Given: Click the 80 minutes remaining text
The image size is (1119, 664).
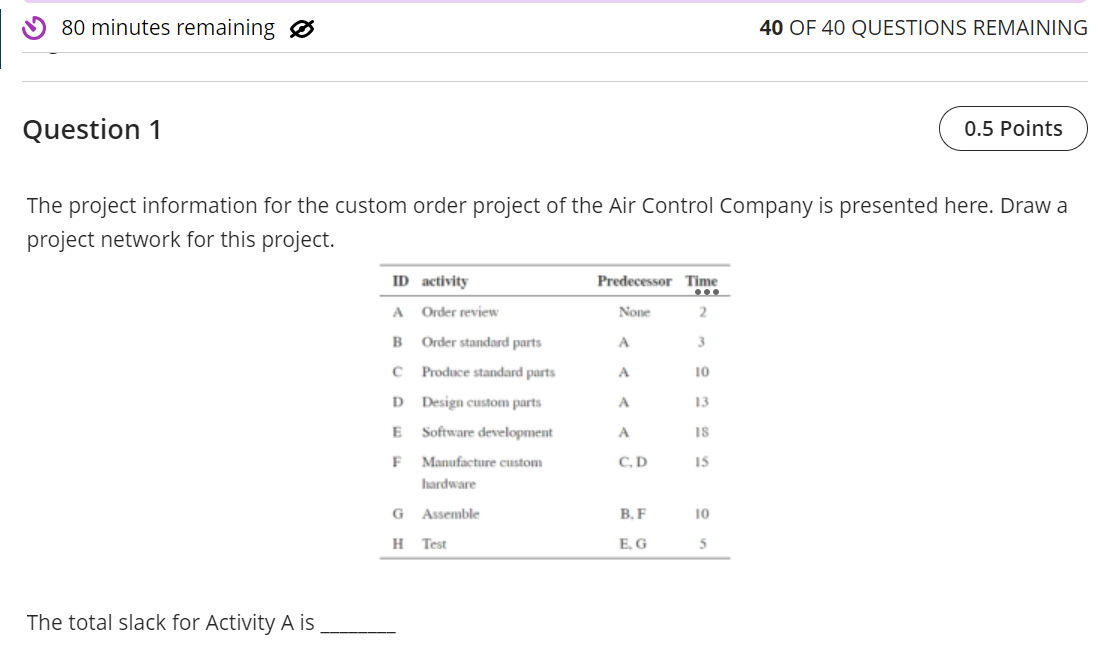Looking at the screenshot, I should (167, 28).
